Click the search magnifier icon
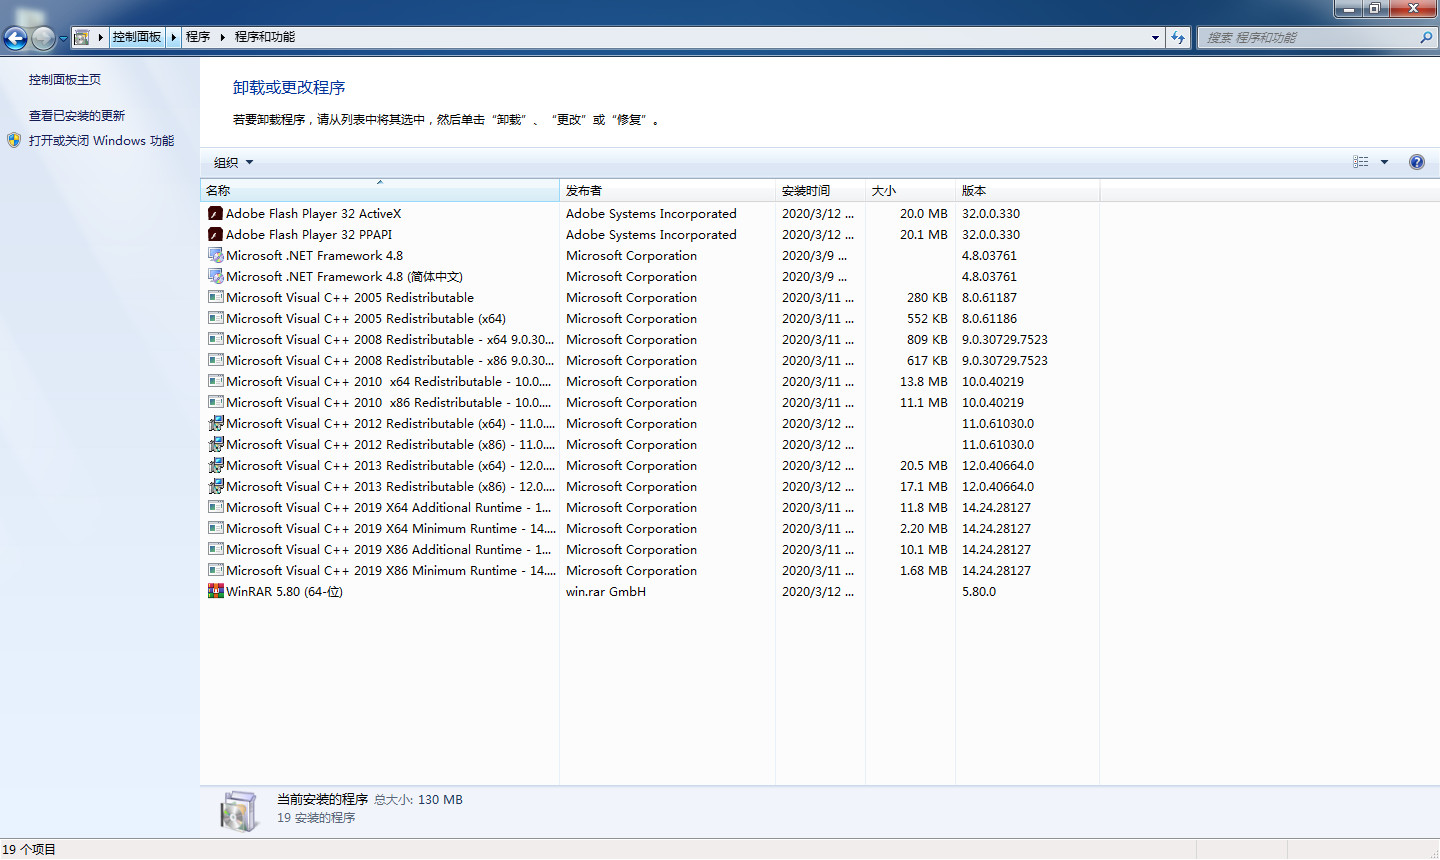This screenshot has height=860, width=1440. pos(1426,37)
